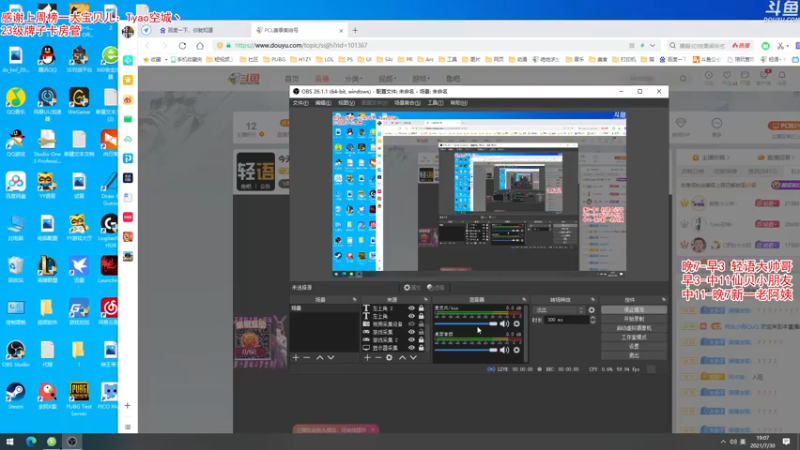800x450 pixels.
Task: Toggle lock on 游戏采集 source
Action: pos(421,332)
